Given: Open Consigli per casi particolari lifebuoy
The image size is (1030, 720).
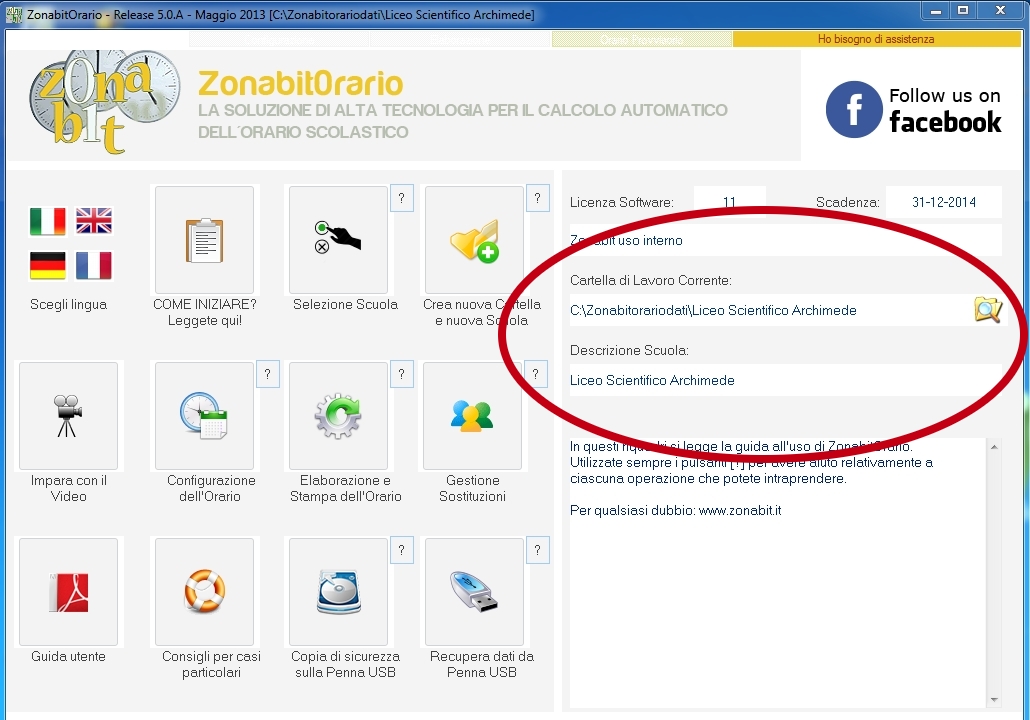Looking at the screenshot, I should coord(204,592).
